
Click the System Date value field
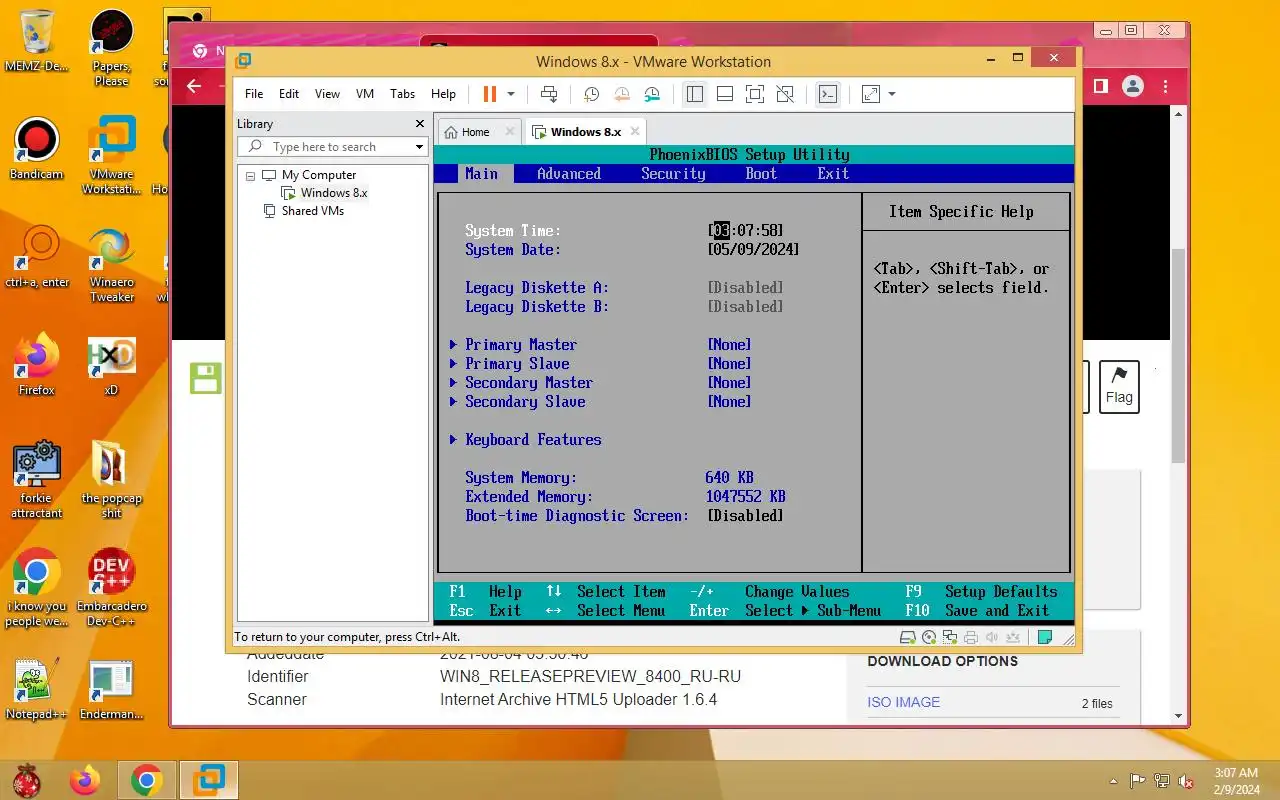[x=754, y=250]
